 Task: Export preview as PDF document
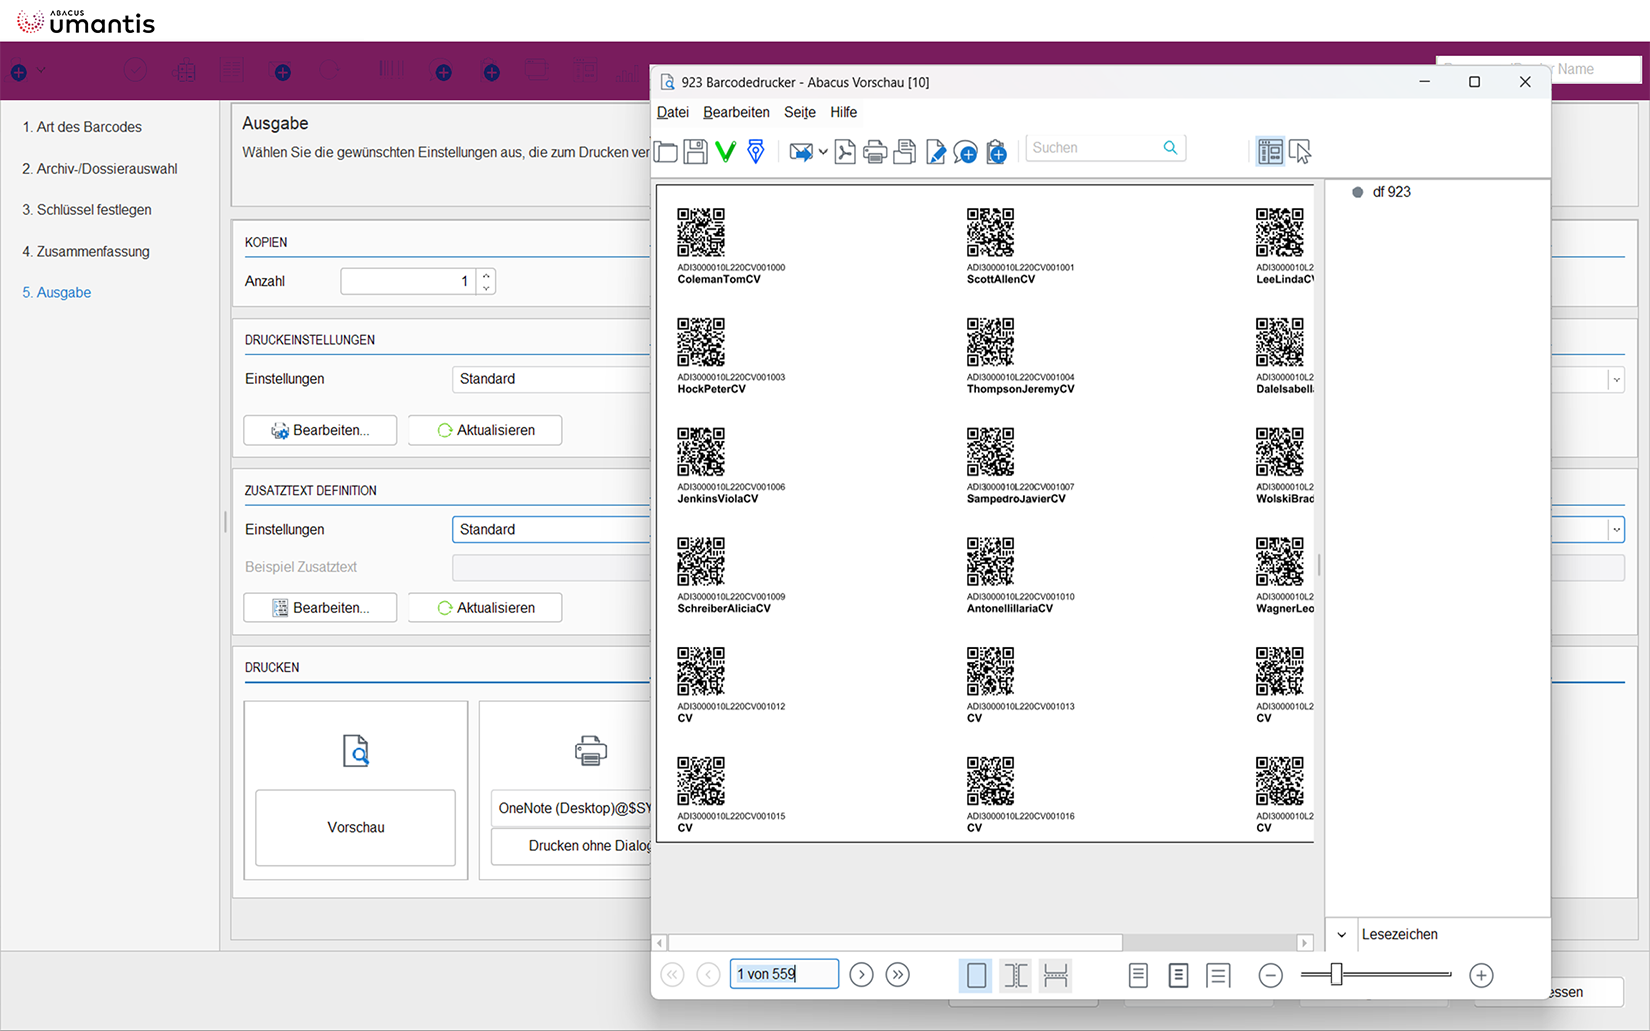pos(845,151)
